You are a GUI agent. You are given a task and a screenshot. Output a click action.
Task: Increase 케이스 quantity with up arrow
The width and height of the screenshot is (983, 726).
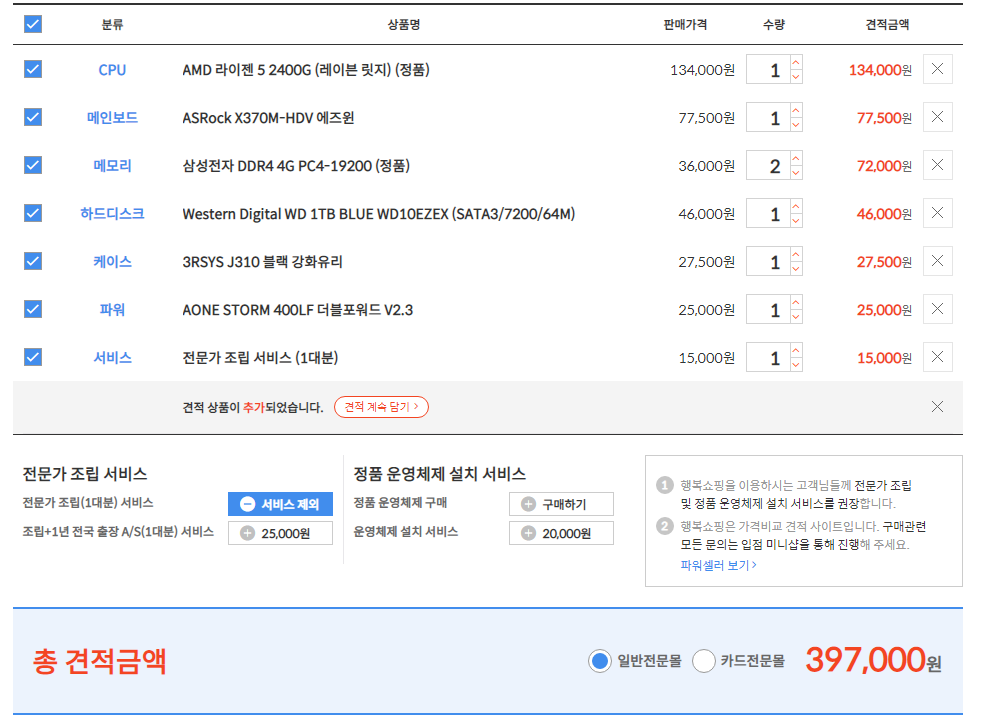coord(796,254)
